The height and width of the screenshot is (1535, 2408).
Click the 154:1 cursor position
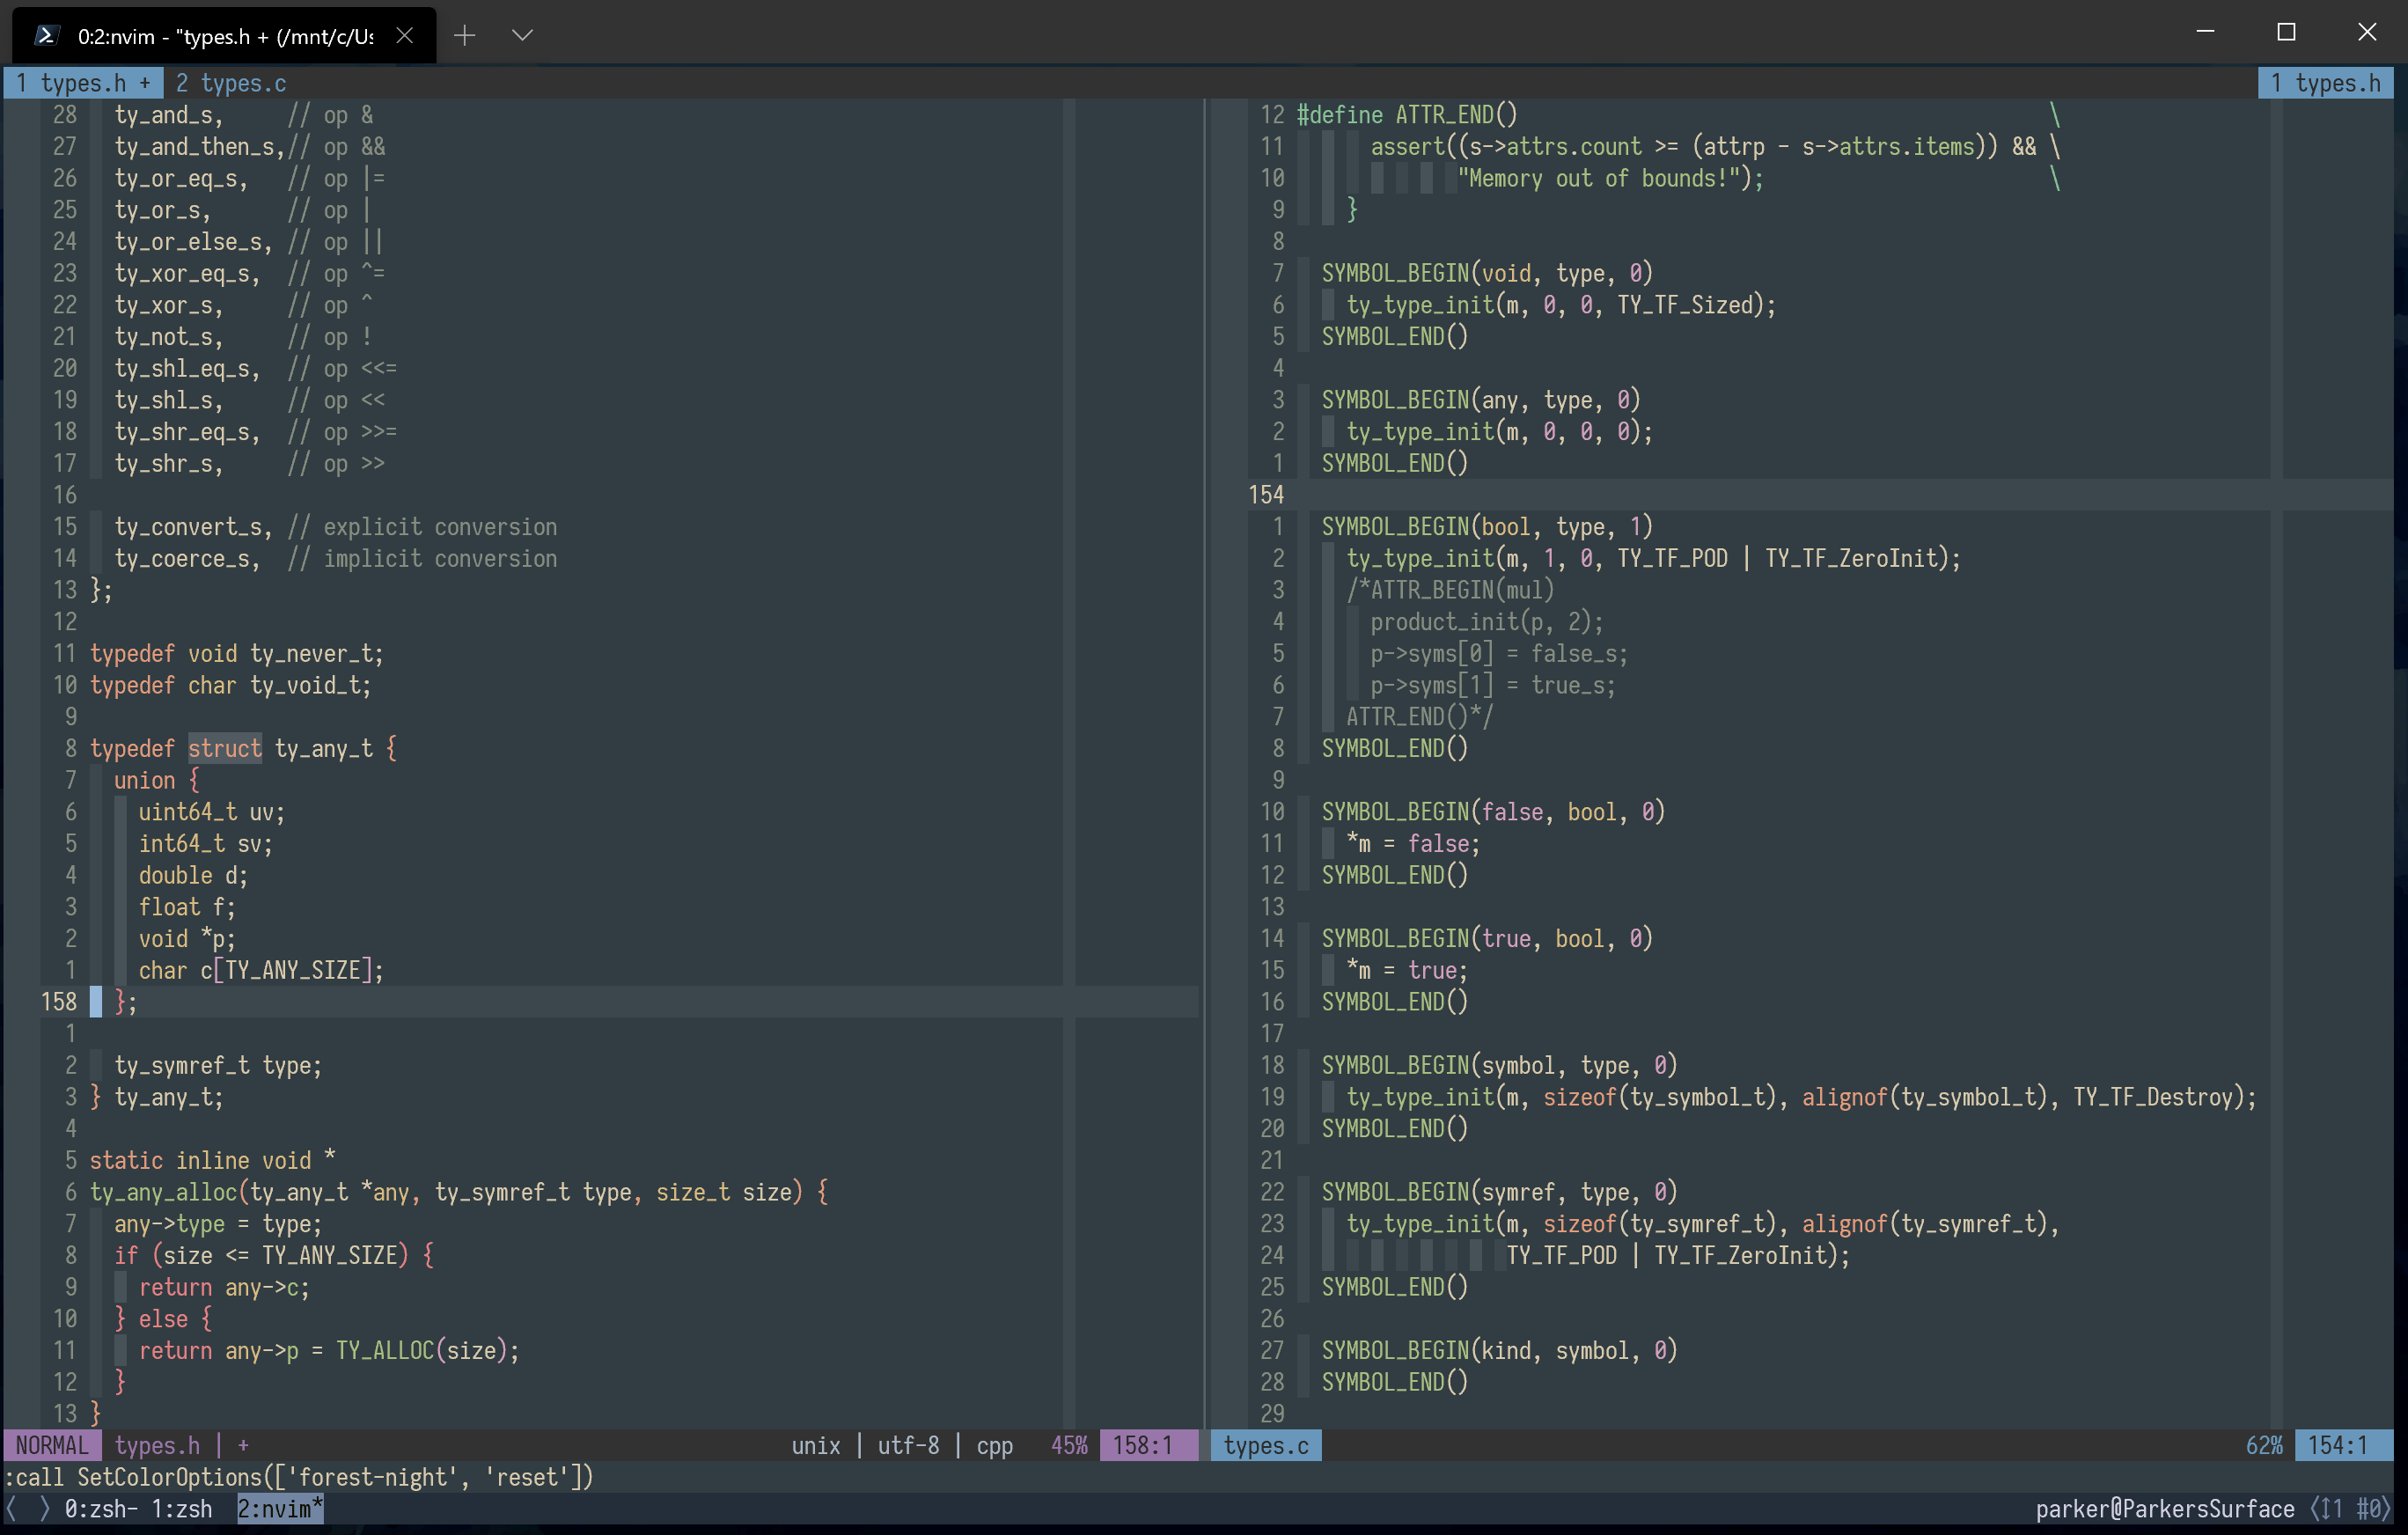click(x=2343, y=1445)
